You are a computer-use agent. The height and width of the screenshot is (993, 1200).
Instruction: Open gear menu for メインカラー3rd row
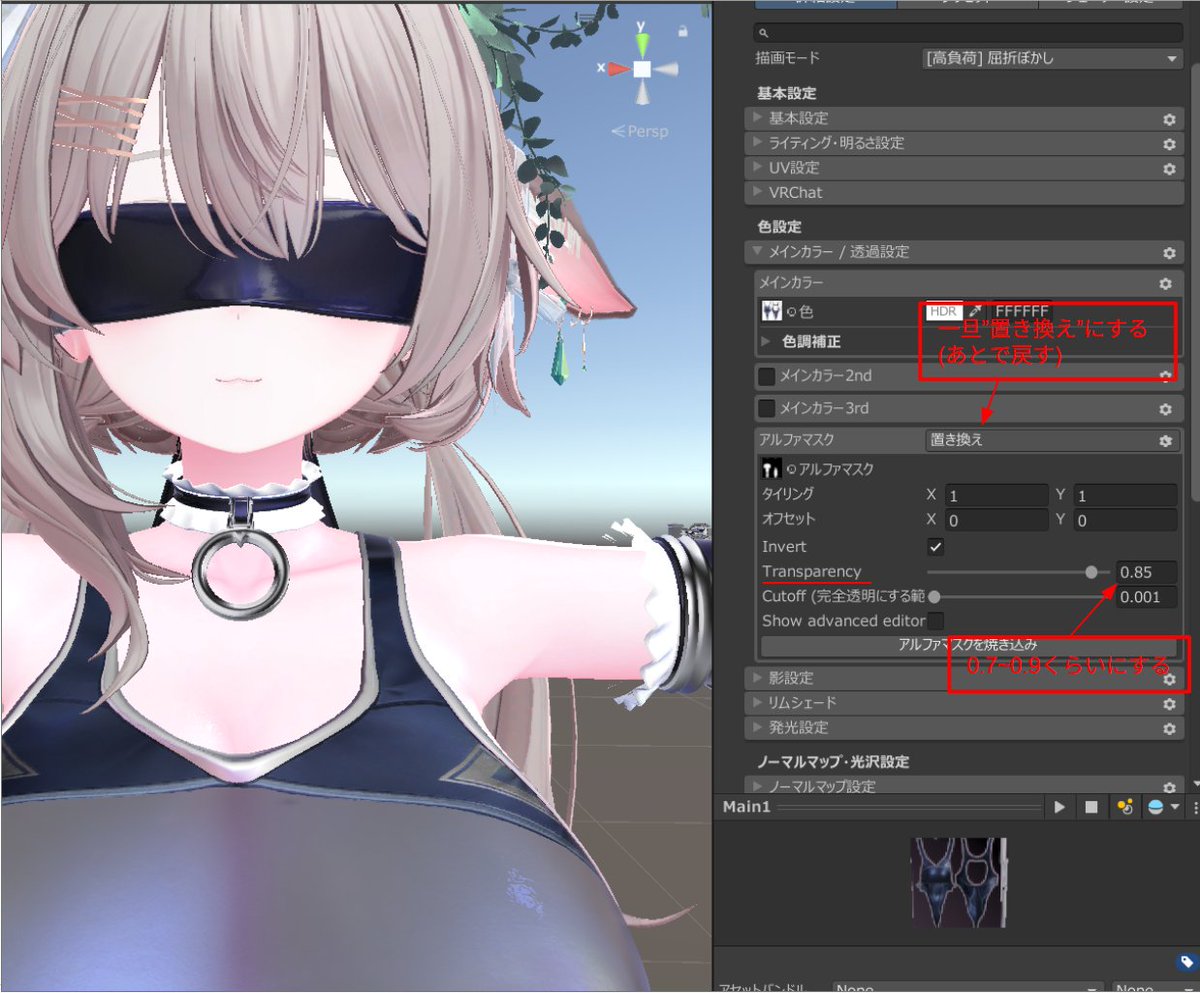[1164, 409]
